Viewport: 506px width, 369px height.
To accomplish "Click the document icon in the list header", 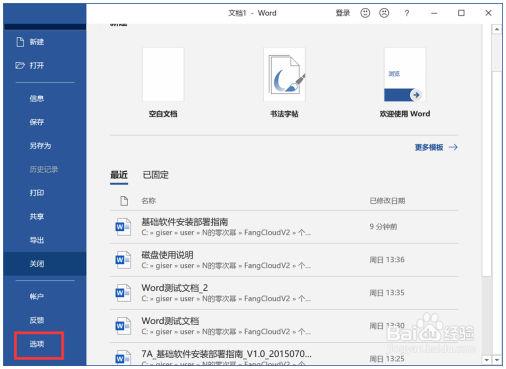I will (x=124, y=201).
